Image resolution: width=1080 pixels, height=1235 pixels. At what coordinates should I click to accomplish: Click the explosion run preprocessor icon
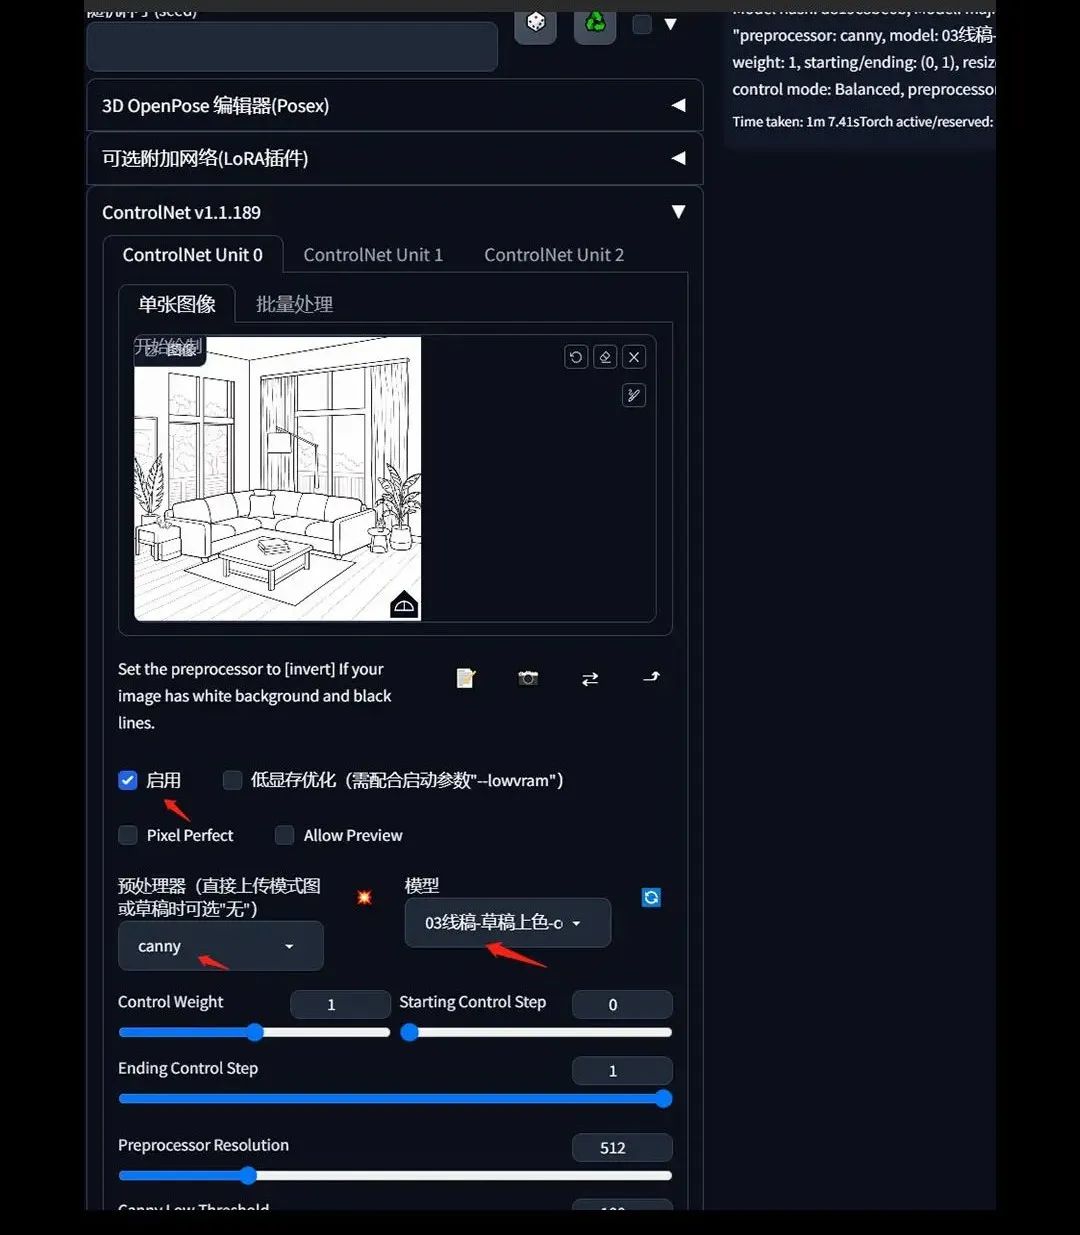364,897
